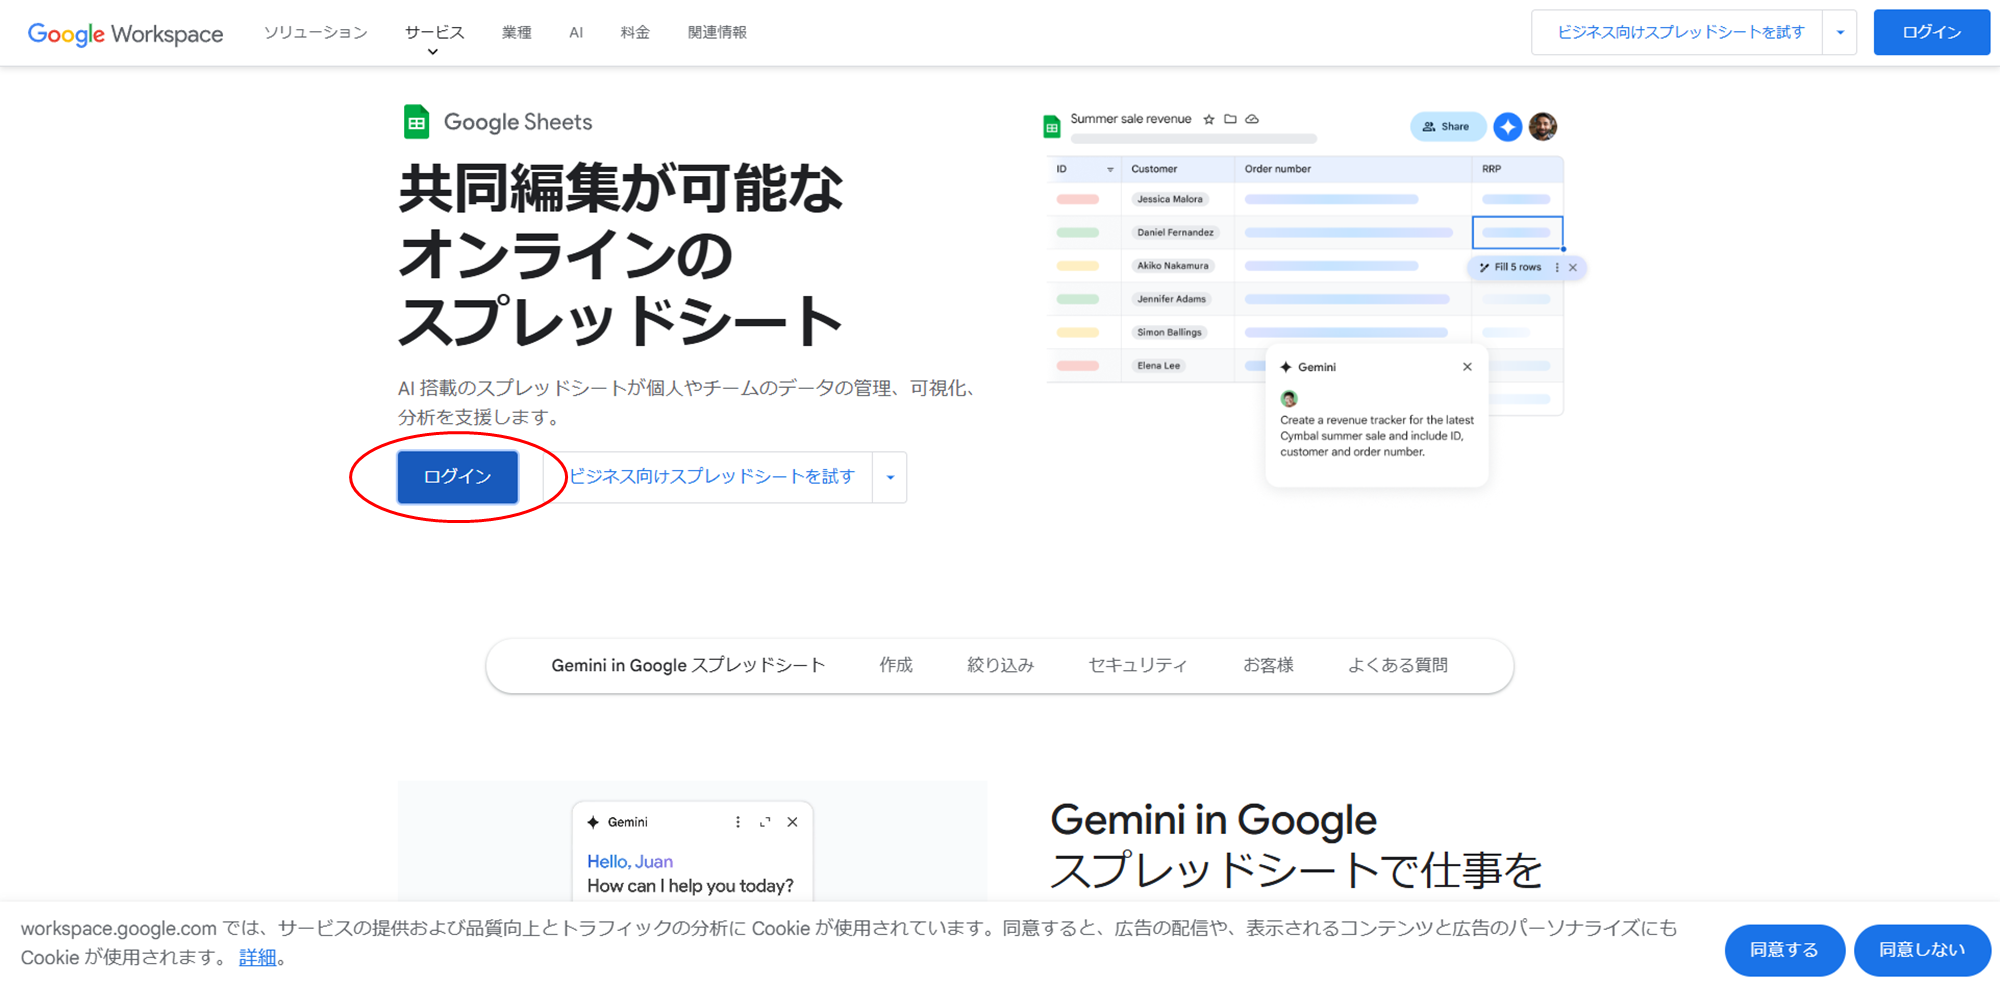
Task: Select the 絞り込み tab
Action: (x=1000, y=665)
